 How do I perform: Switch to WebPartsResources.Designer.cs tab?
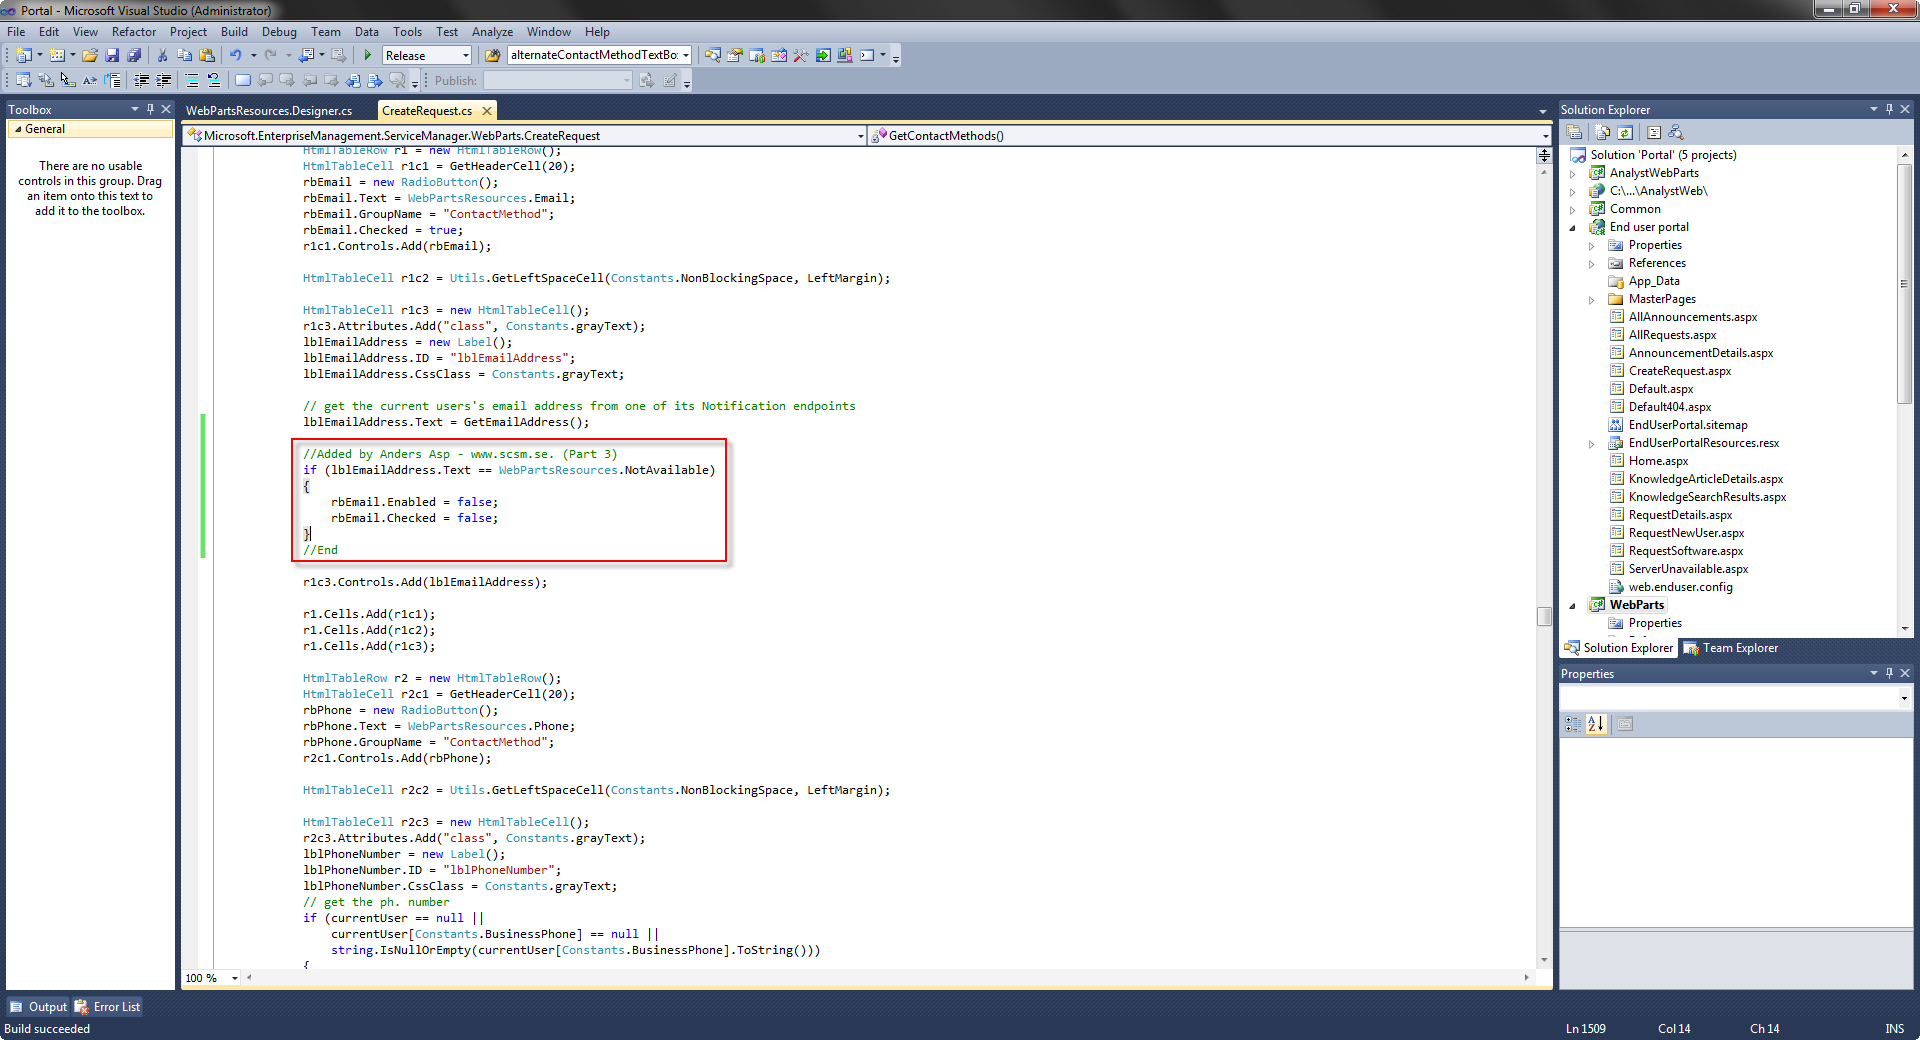pyautogui.click(x=269, y=110)
